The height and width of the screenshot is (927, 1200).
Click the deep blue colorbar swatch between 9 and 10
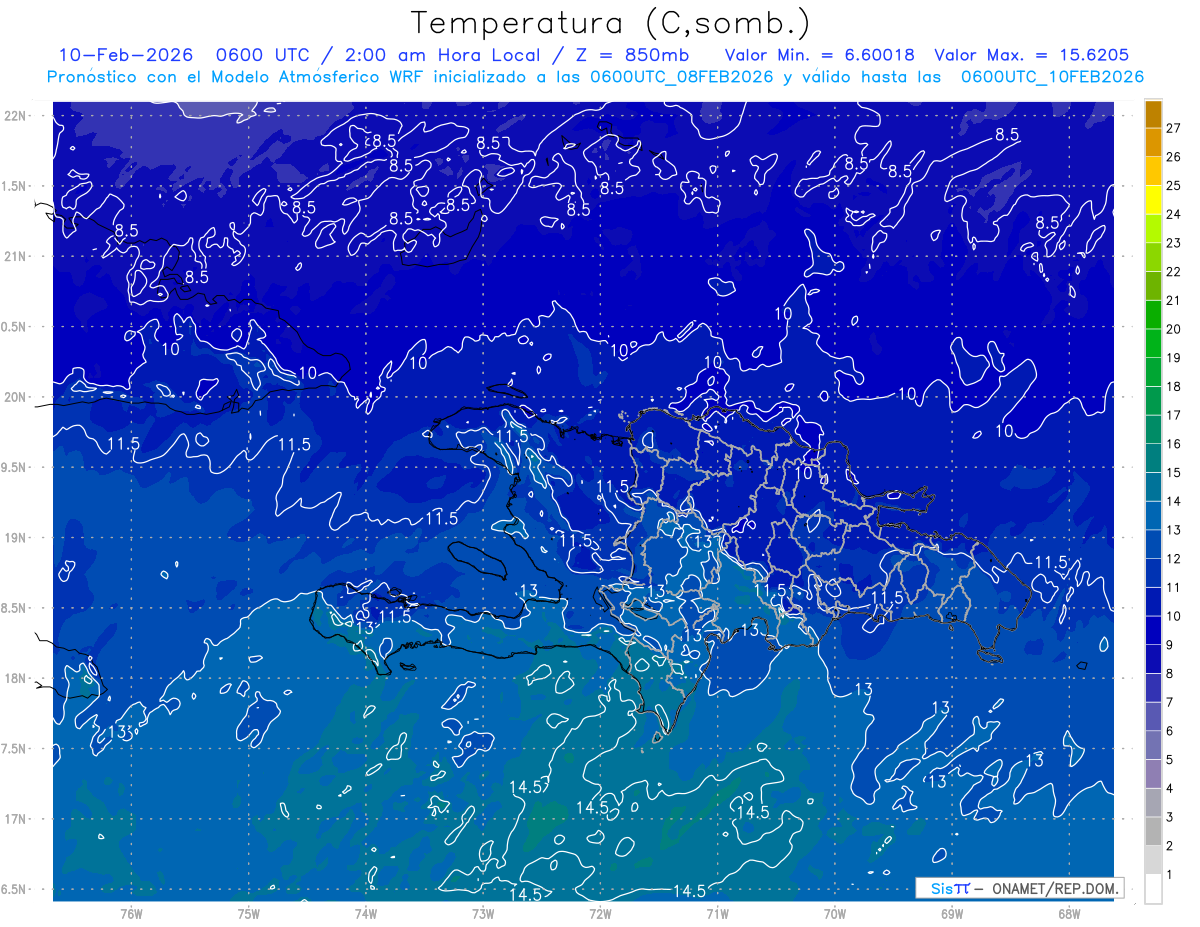coord(1153,631)
